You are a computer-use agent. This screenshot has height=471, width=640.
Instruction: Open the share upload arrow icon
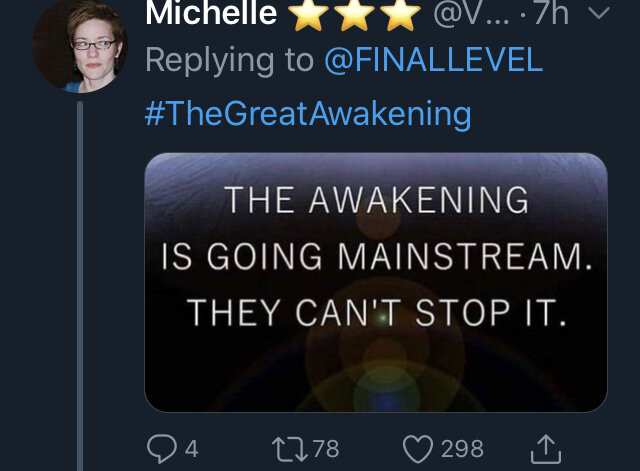click(x=546, y=449)
